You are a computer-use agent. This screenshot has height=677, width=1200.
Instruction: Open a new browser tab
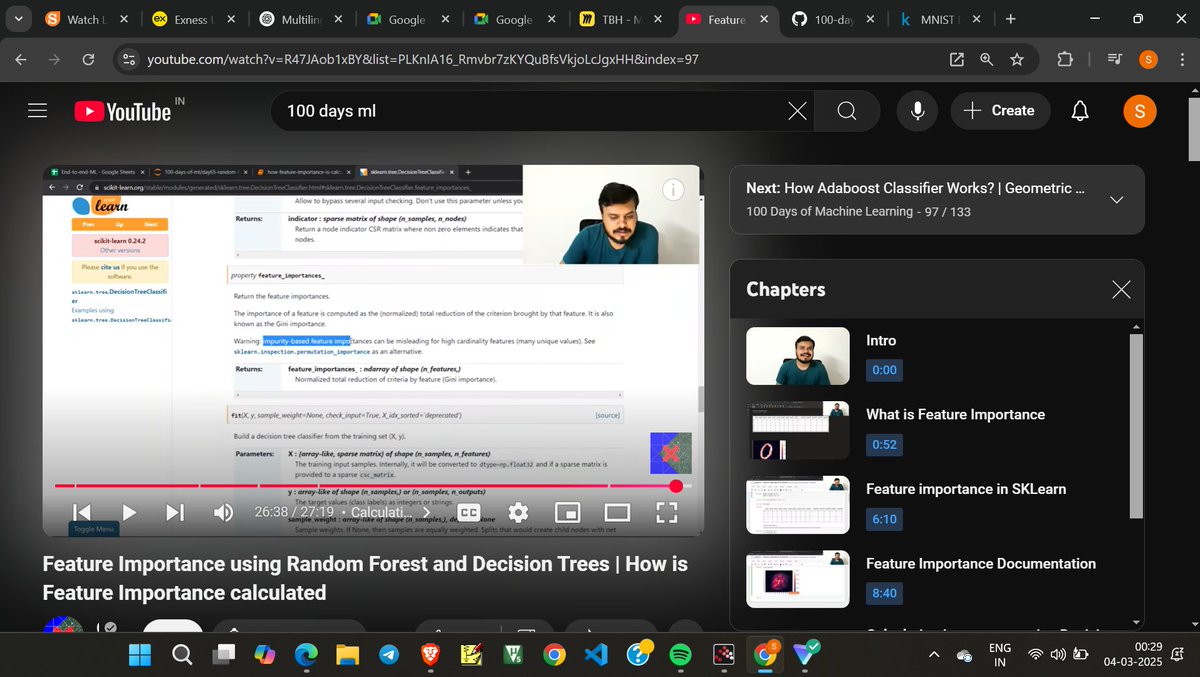[x=1010, y=19]
